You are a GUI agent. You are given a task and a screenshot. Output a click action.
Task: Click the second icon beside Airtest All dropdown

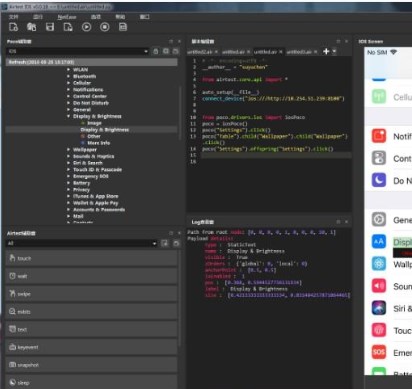coord(176,243)
